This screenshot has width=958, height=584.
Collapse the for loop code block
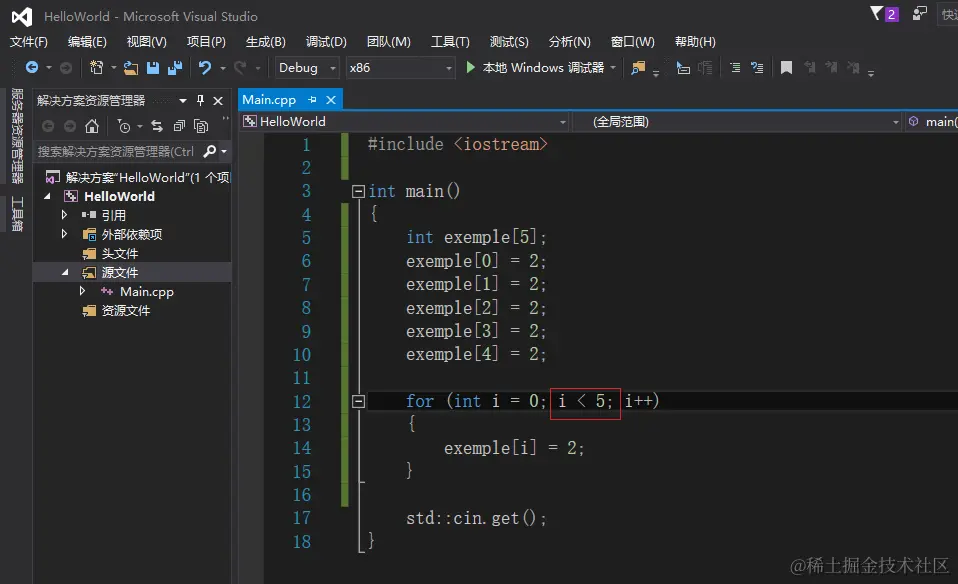click(x=359, y=401)
